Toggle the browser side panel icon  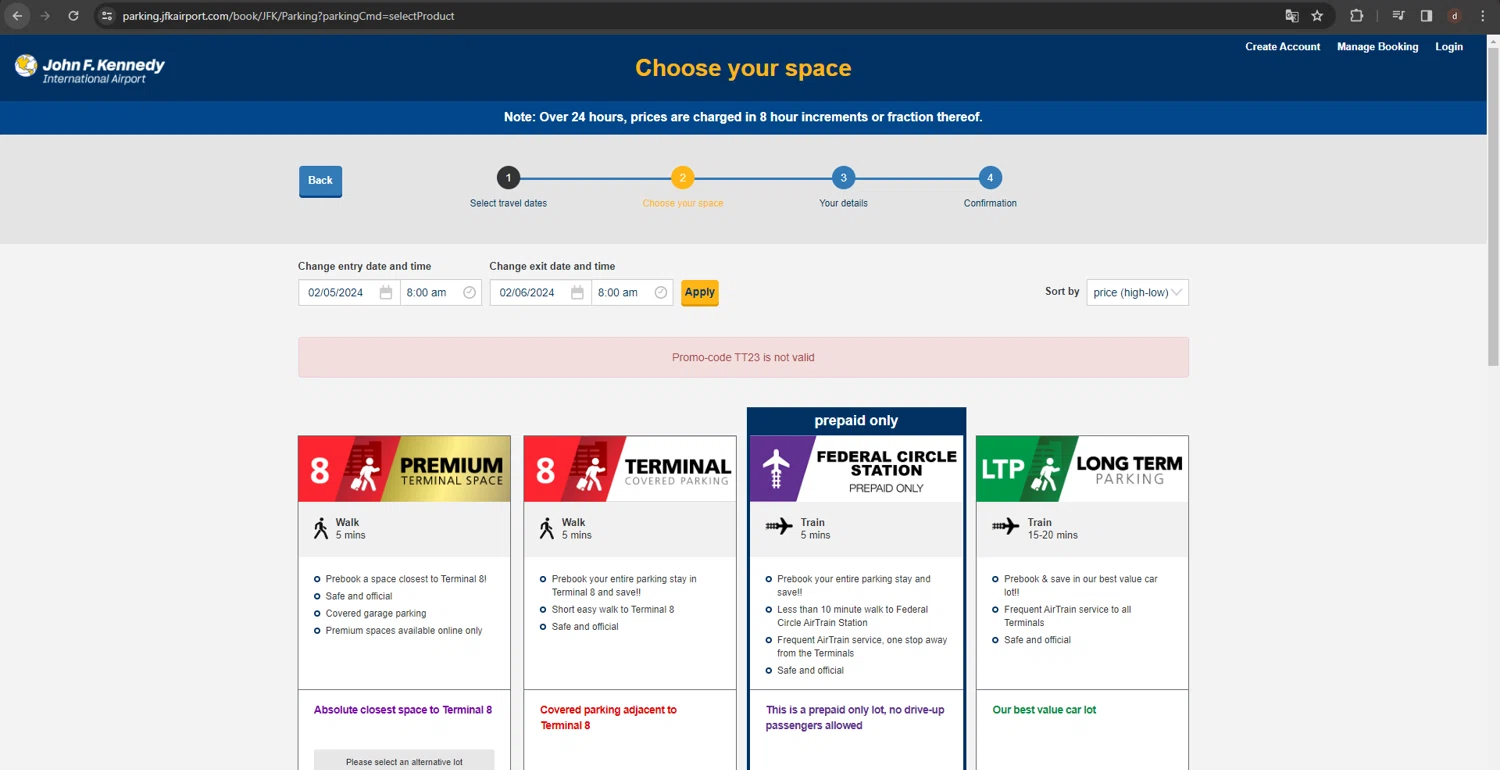(1426, 16)
